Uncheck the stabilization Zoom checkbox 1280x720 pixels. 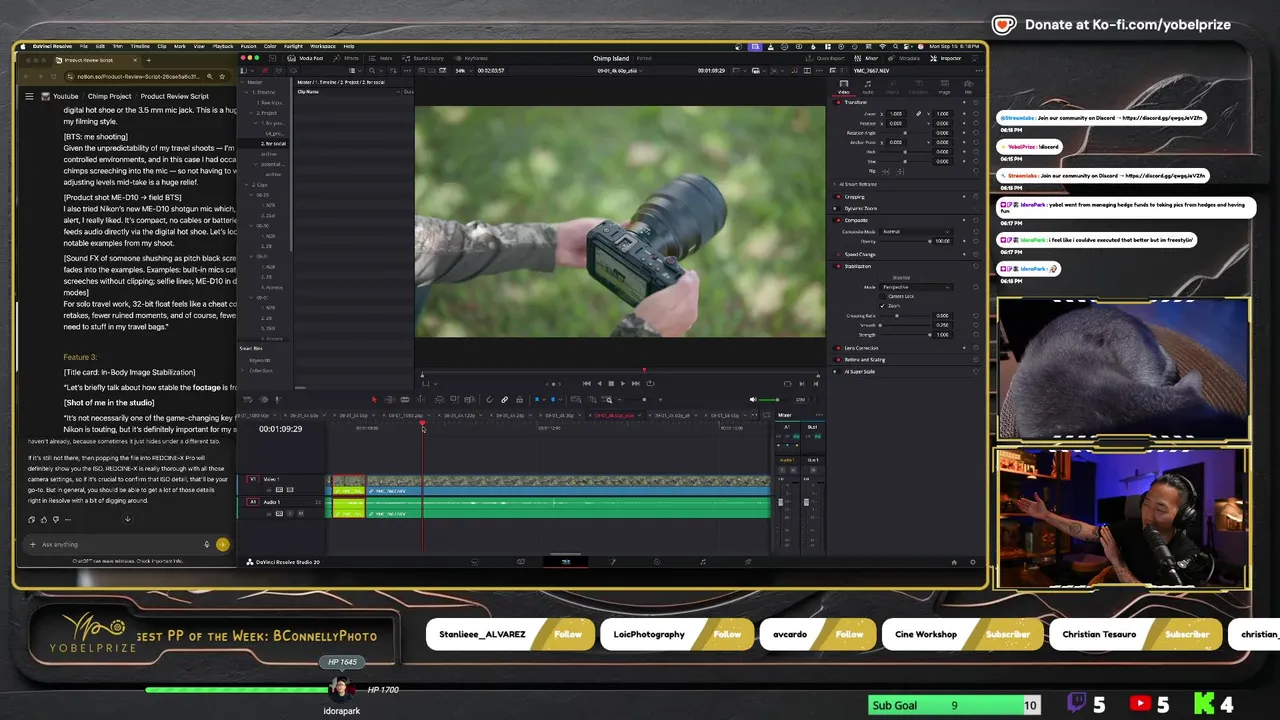point(882,306)
